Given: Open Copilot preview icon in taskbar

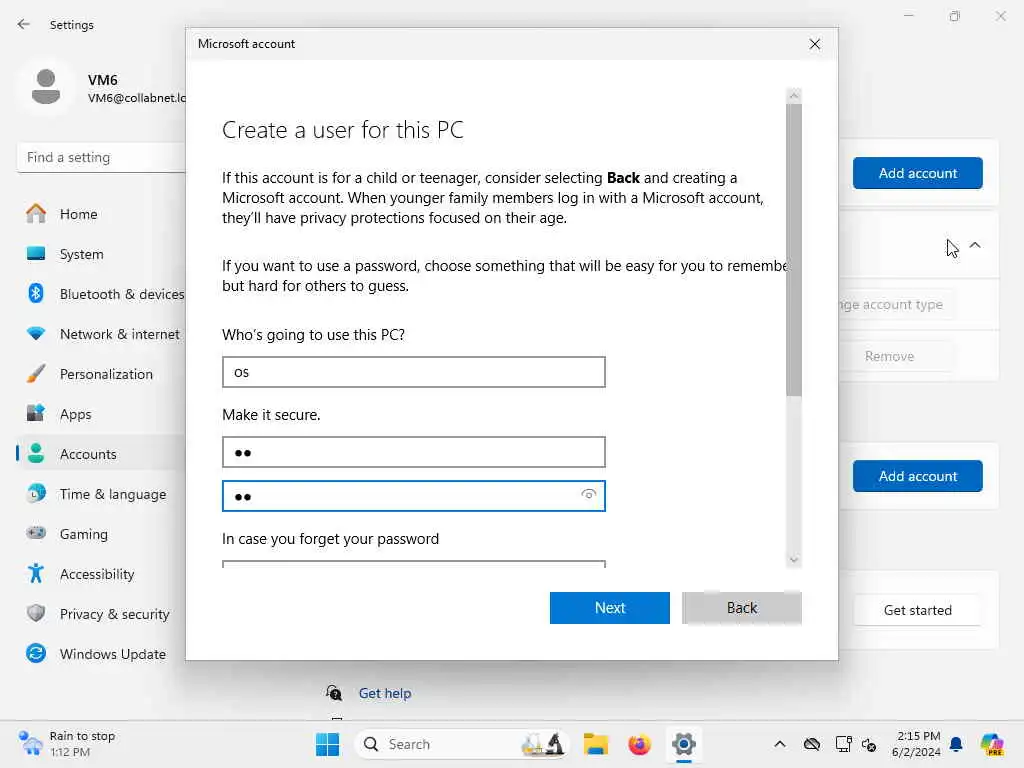Looking at the screenshot, I should pos(992,744).
